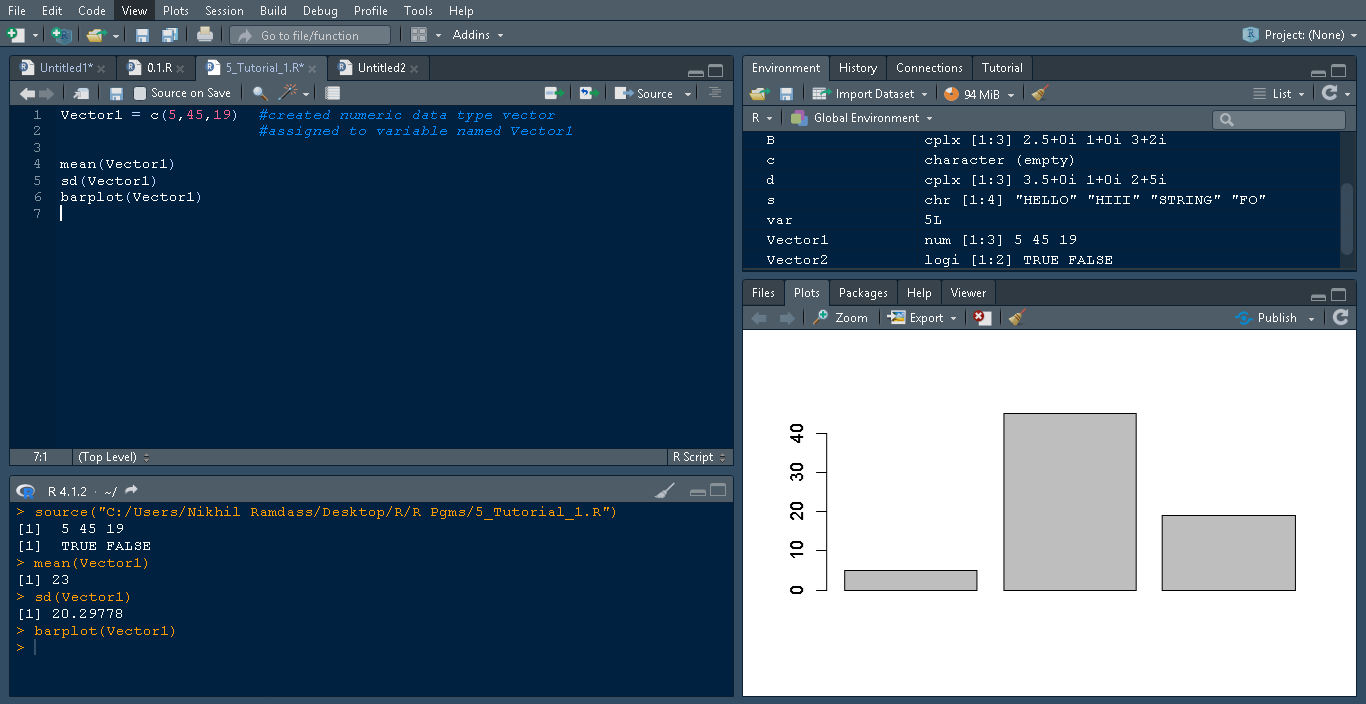The height and width of the screenshot is (704, 1366).
Task: Create a new R script with the new file icon
Action: tap(16, 34)
